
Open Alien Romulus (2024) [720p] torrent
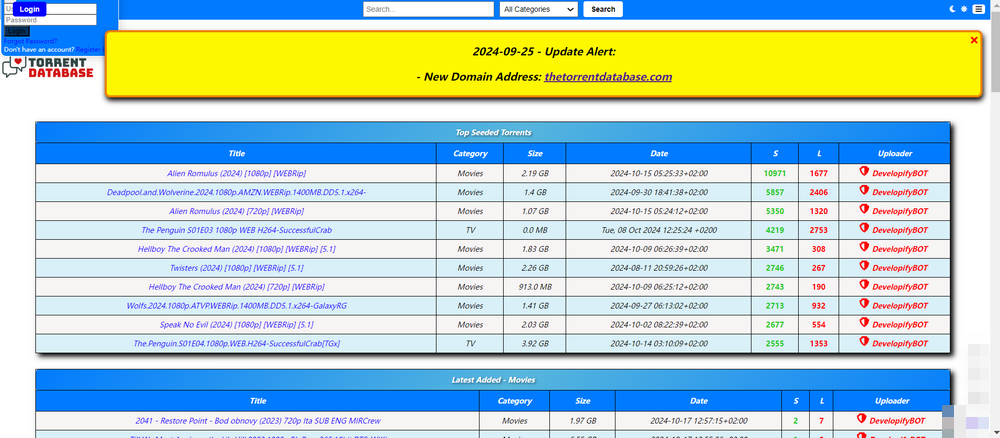click(x=237, y=211)
